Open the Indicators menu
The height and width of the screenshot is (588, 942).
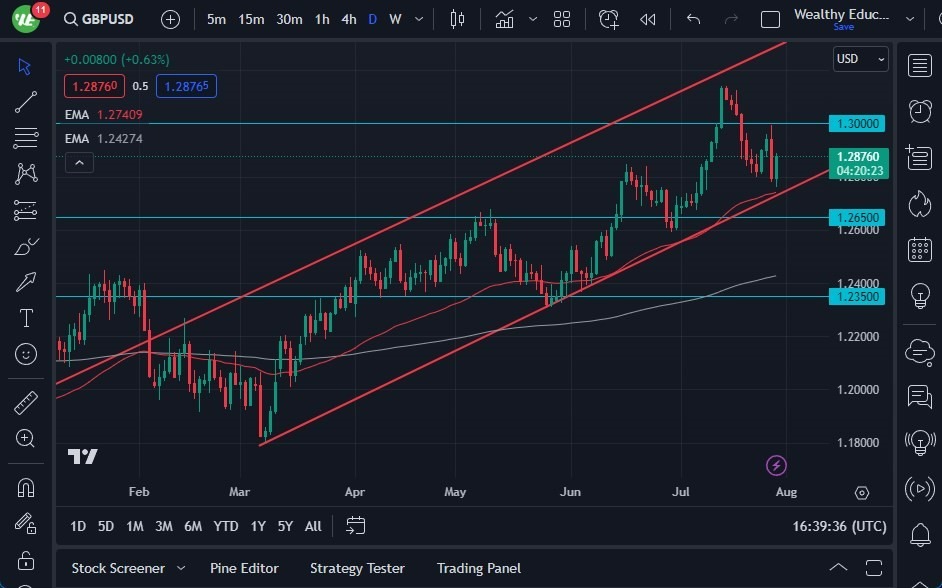pos(504,18)
